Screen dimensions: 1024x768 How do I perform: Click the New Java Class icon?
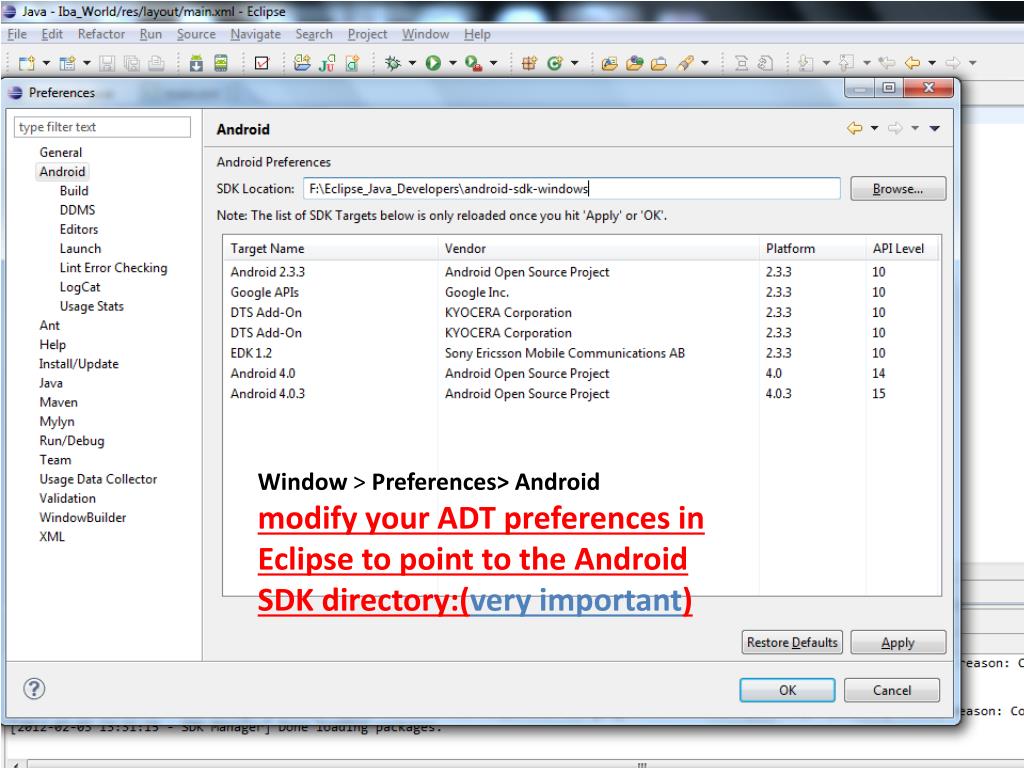pos(554,63)
